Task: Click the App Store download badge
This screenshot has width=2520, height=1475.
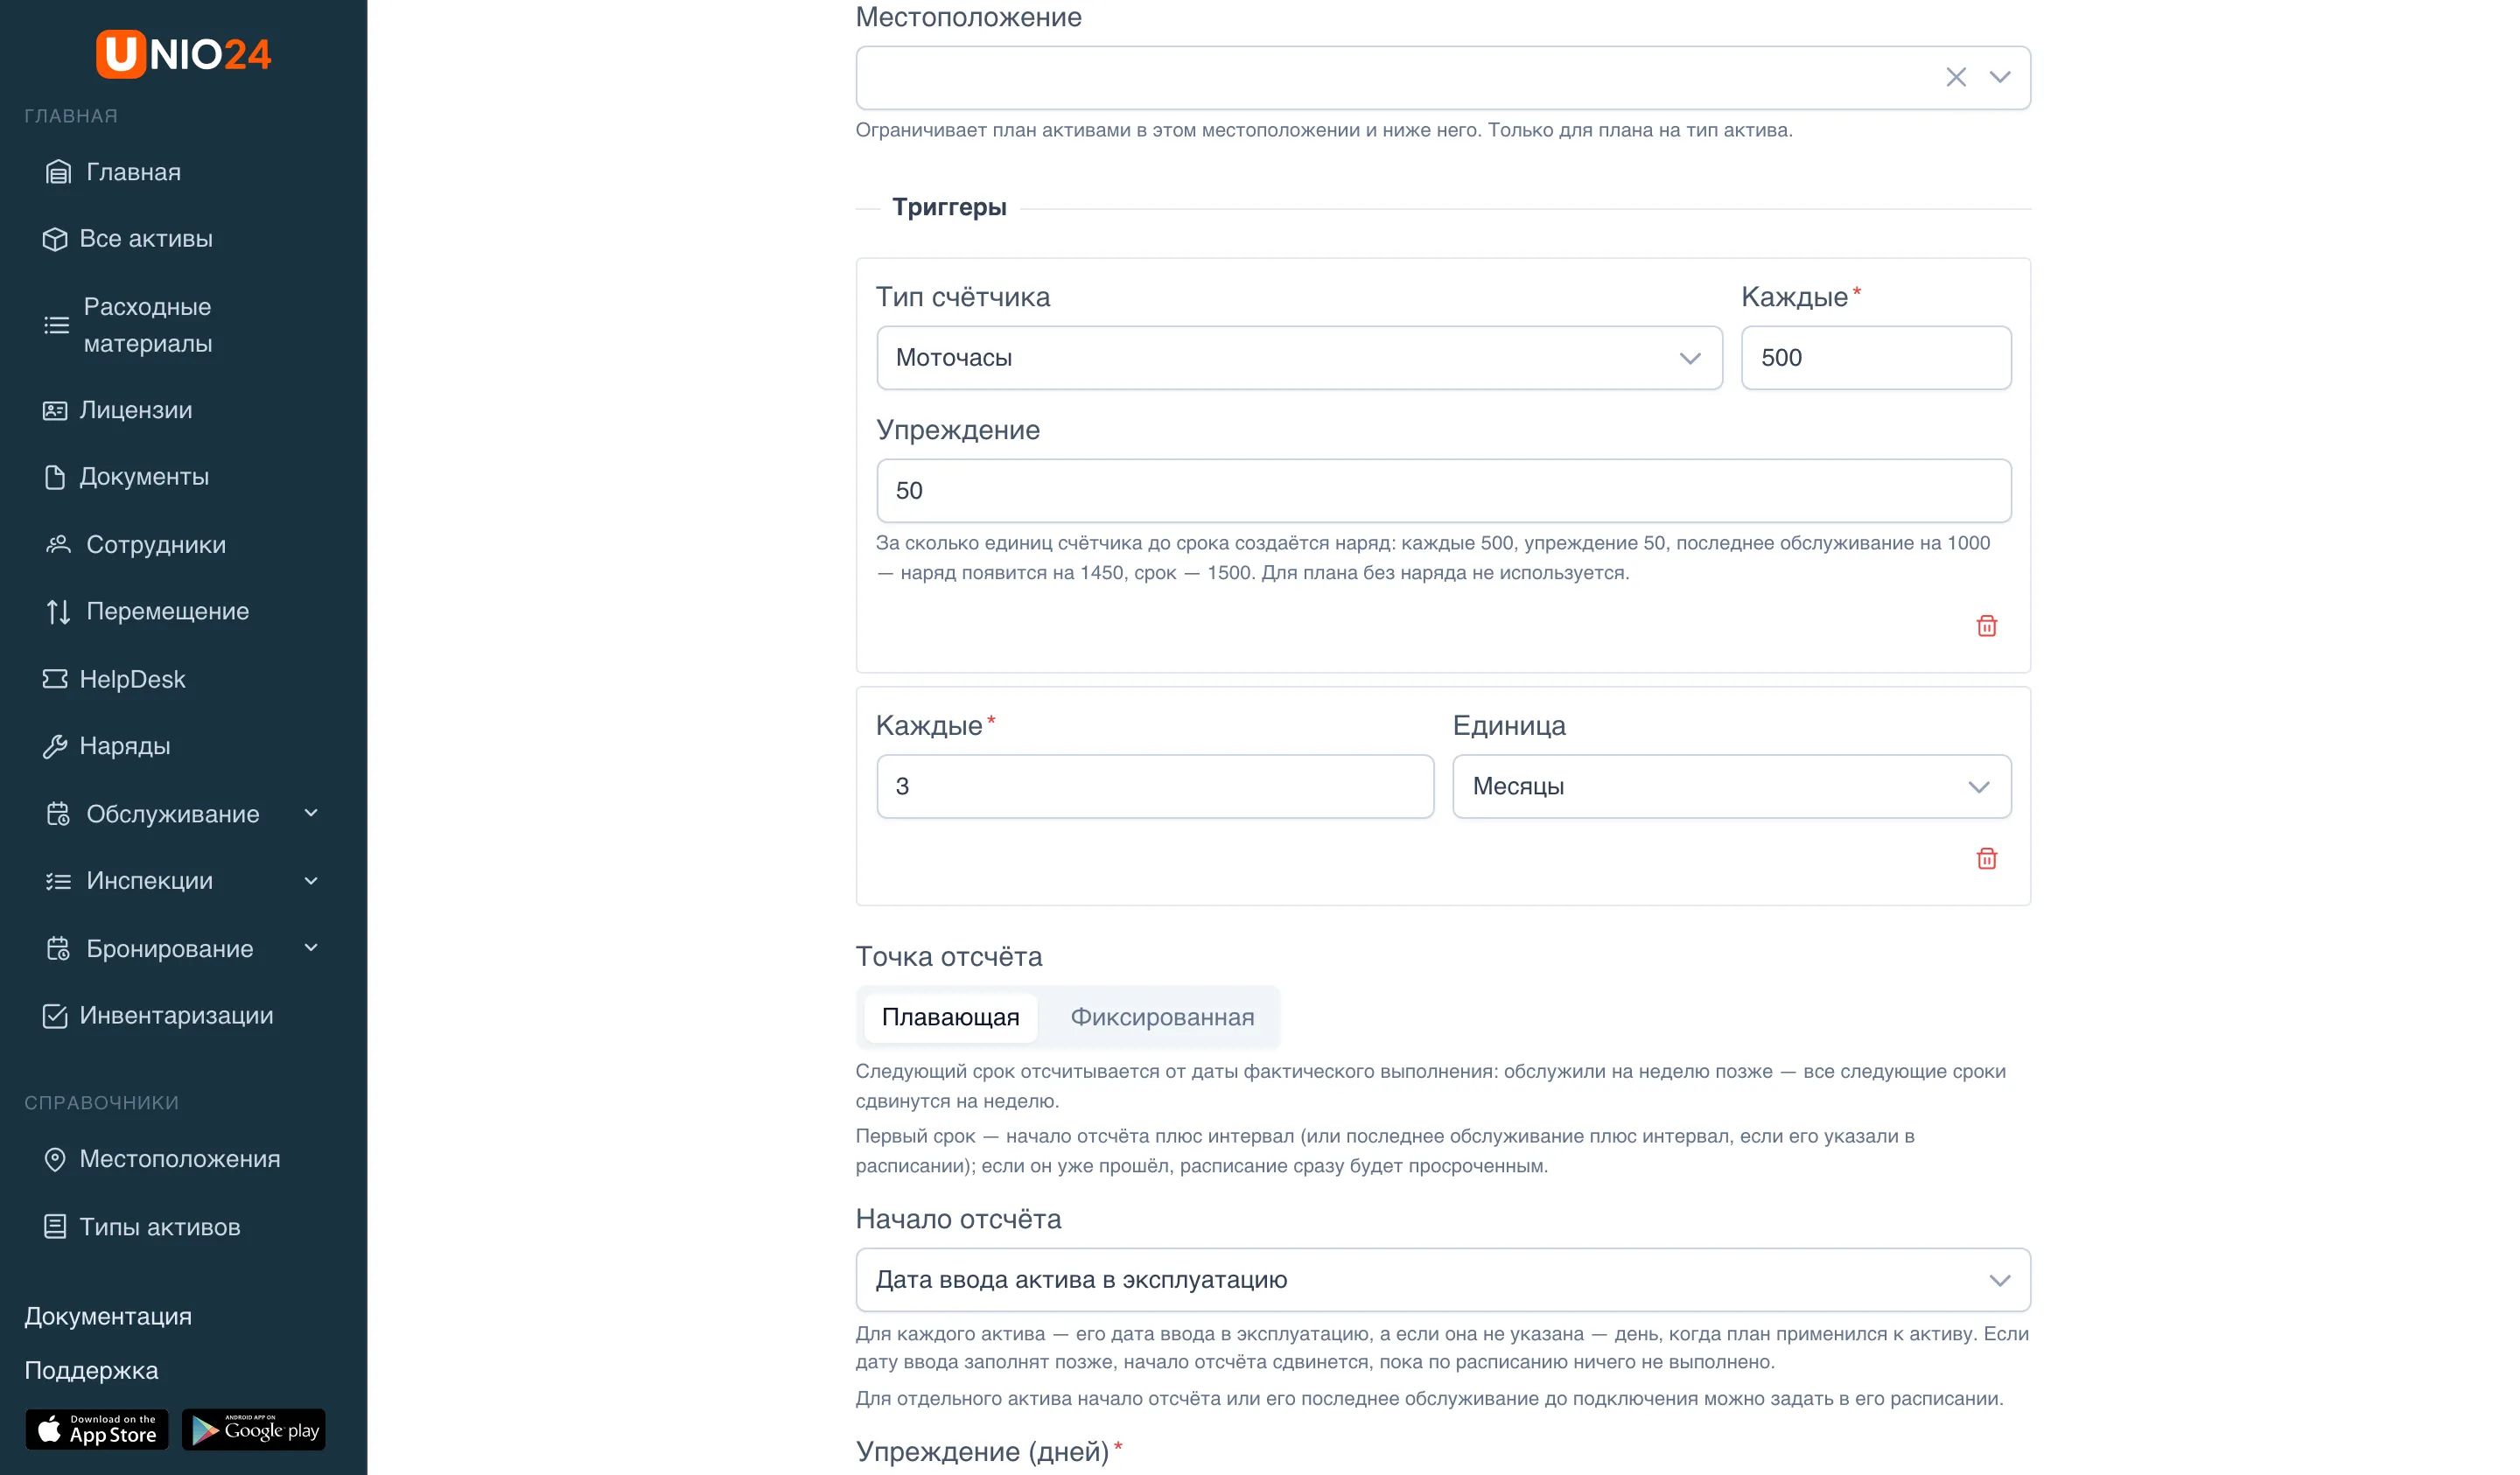Action: (x=97, y=1430)
